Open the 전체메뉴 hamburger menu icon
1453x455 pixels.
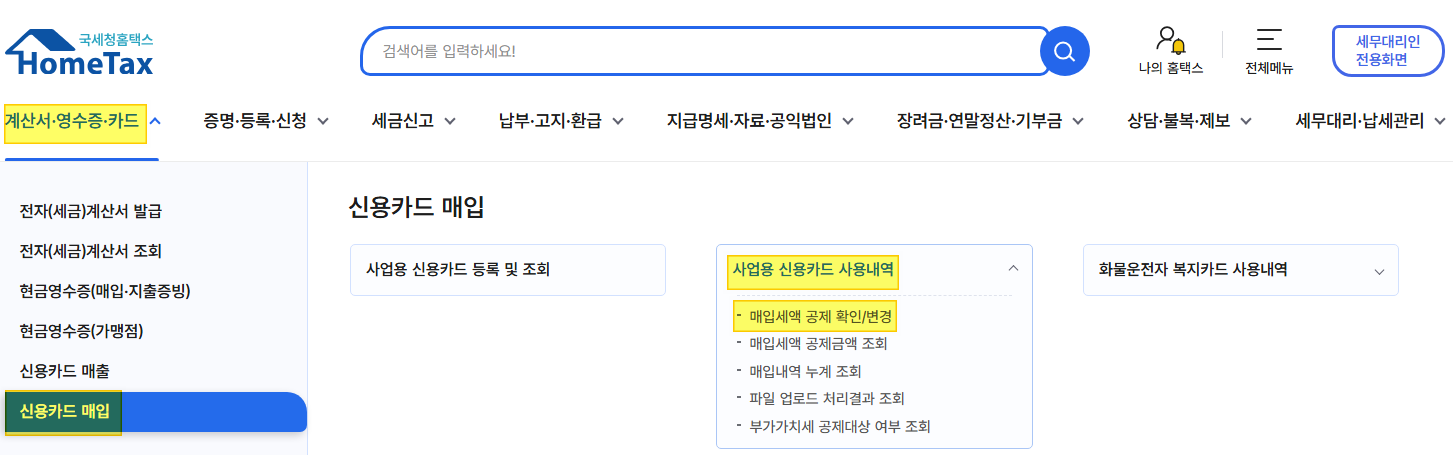tap(1269, 41)
